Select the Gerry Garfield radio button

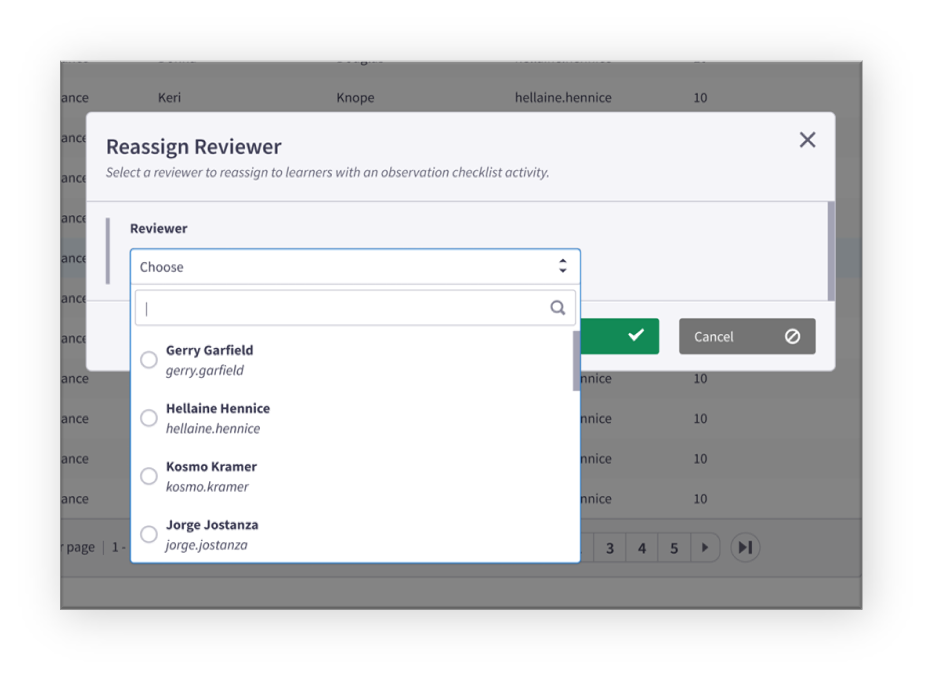[x=149, y=359]
